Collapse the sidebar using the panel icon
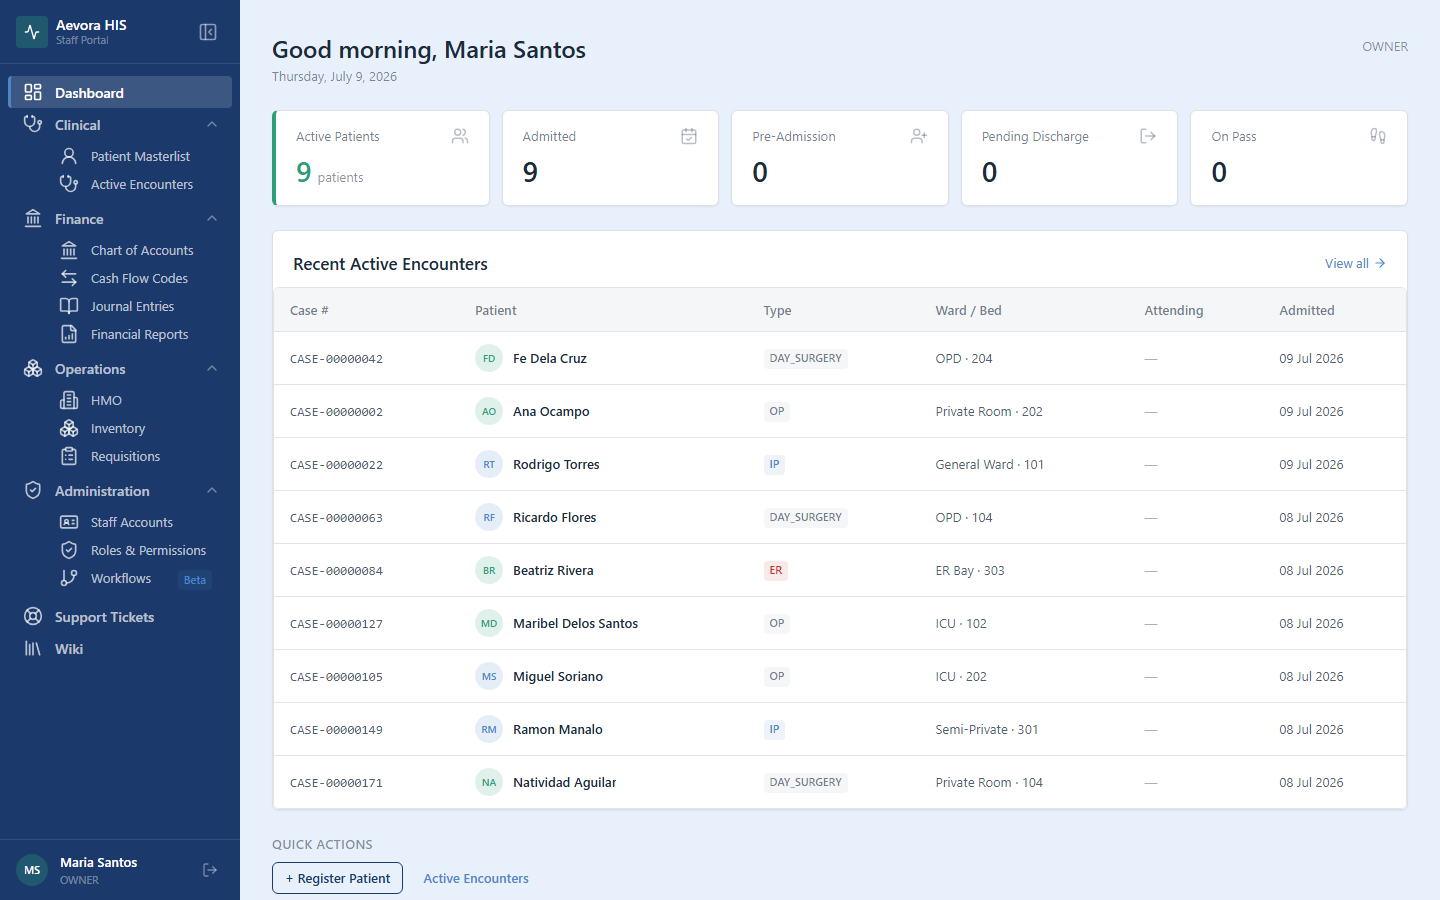 pyautogui.click(x=208, y=32)
